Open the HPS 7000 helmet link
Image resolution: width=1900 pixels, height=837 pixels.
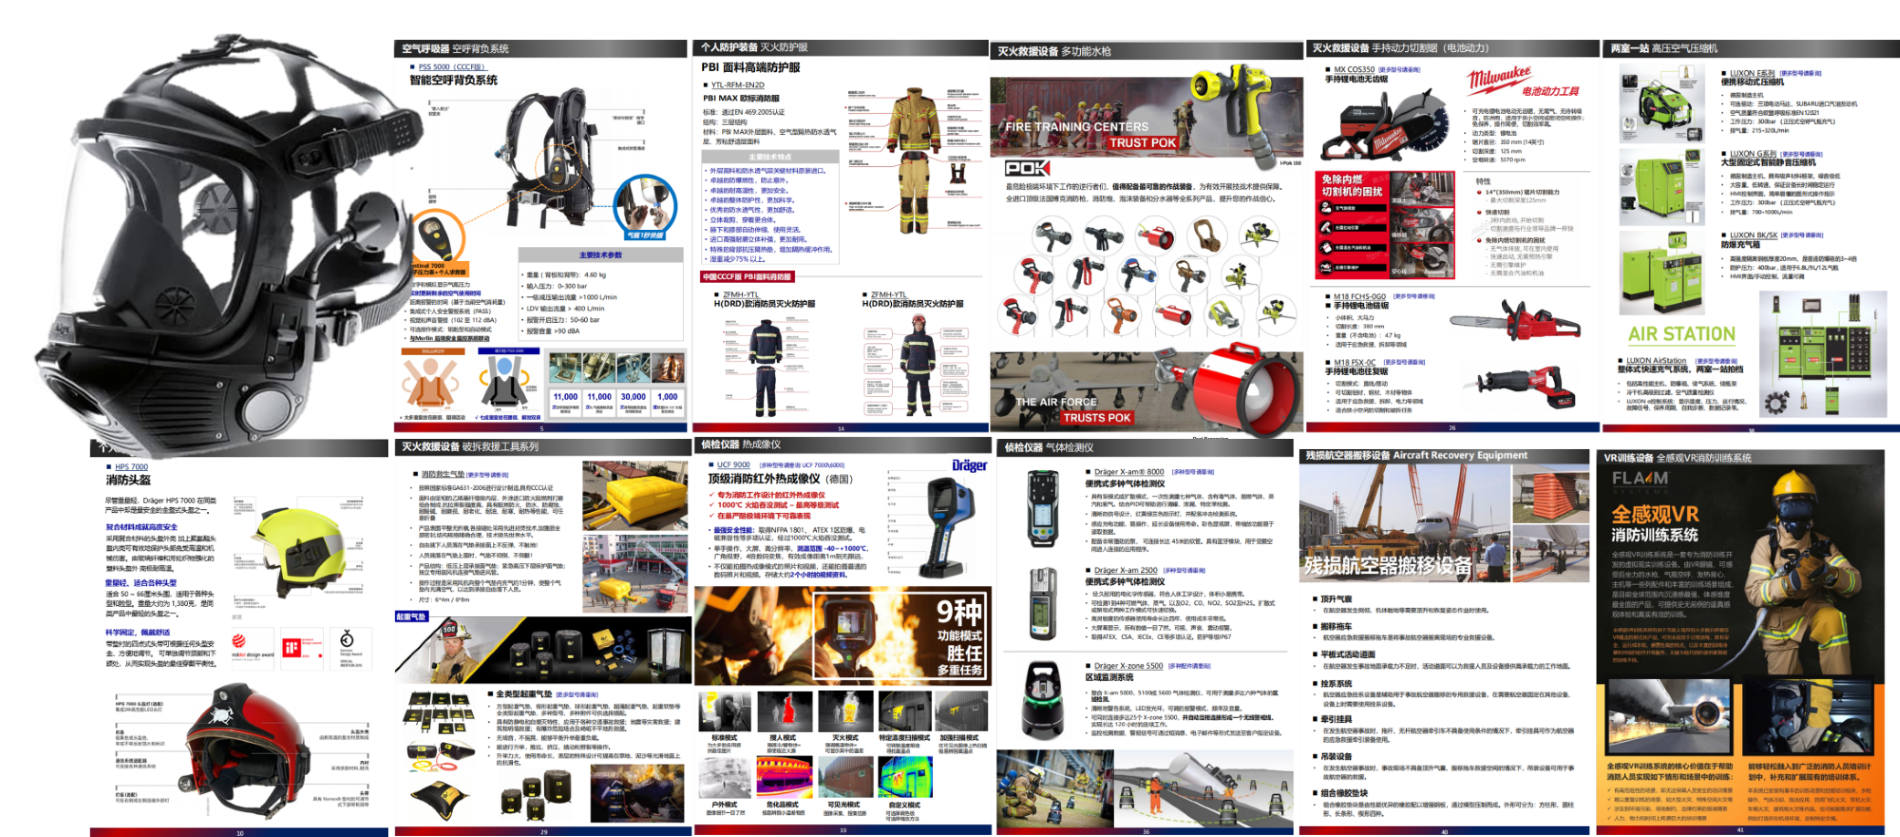point(131,467)
